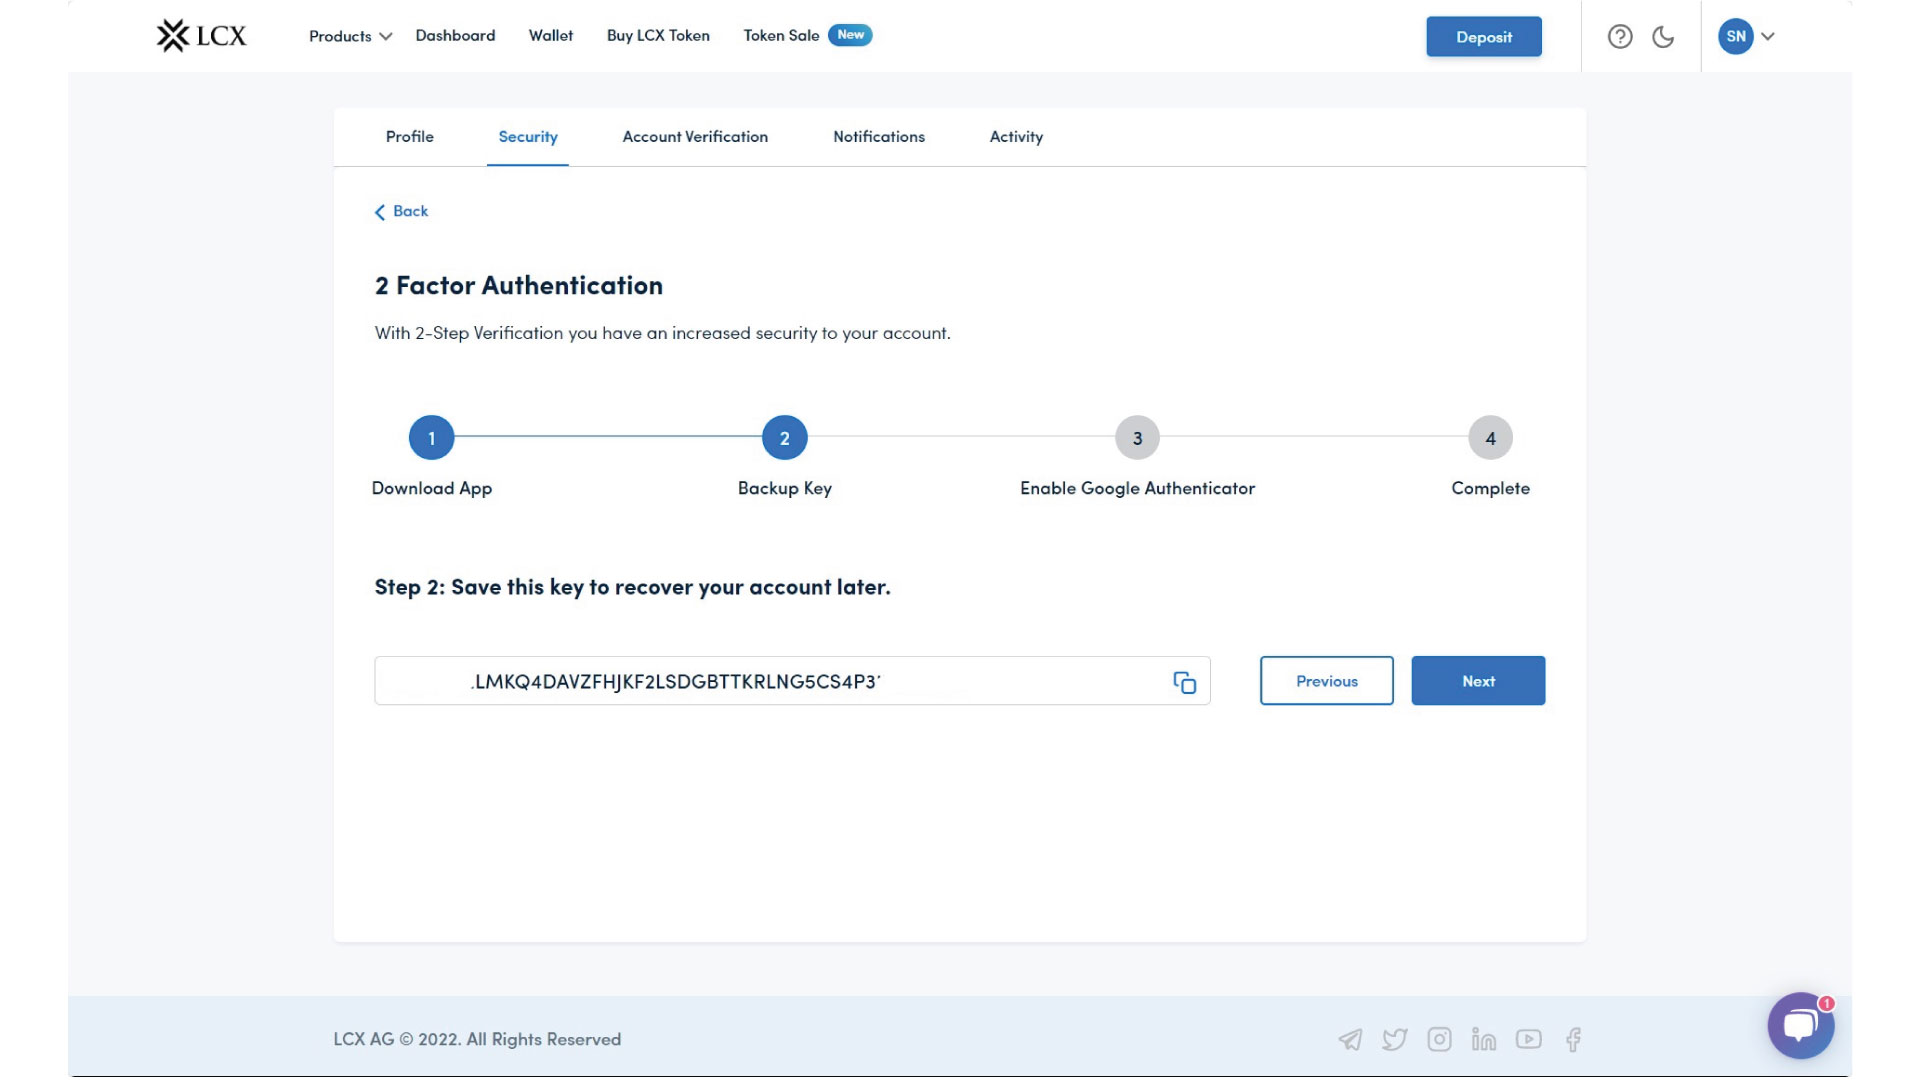
Task: Open LCX Instagram social link
Action: coord(1439,1040)
